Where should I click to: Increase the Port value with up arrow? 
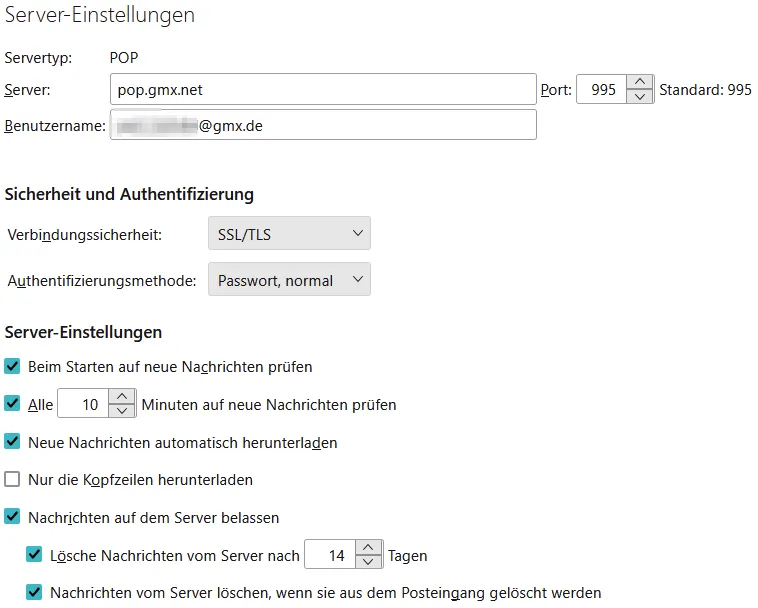640,82
